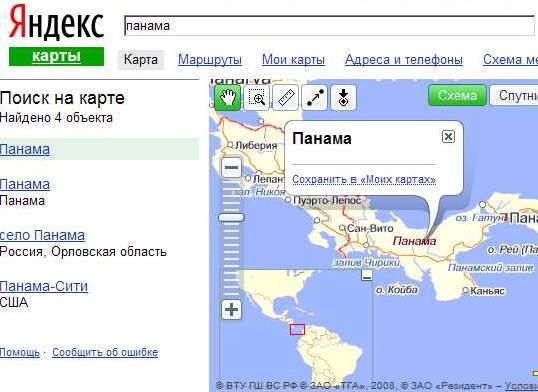538x392 pixels.
Task: Open the Панама-Сити result
Action: (44, 286)
